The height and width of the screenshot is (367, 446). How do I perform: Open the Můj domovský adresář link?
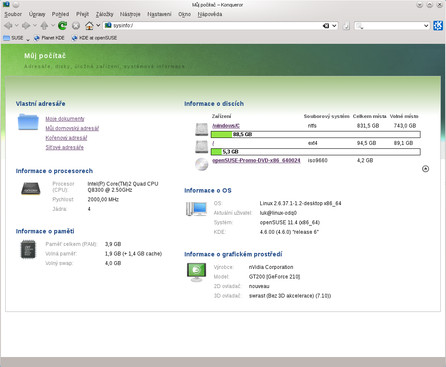[x=72, y=128]
